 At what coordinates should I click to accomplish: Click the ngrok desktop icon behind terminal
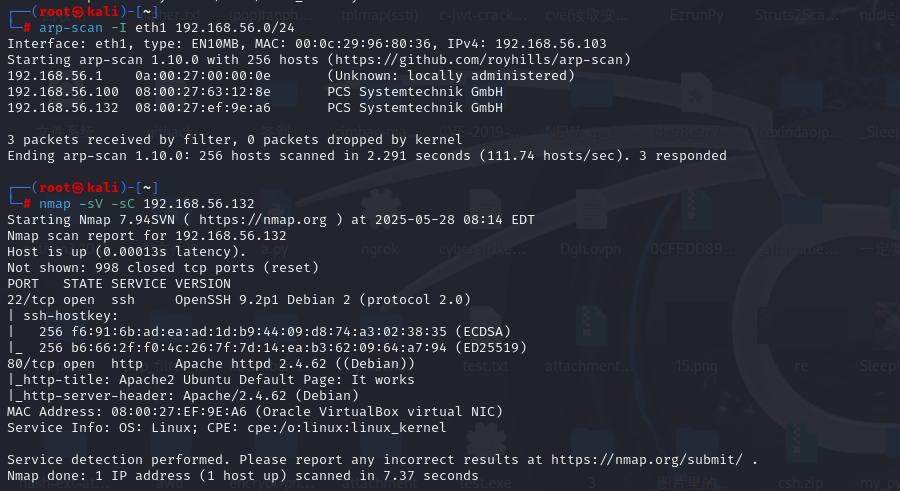tap(379, 224)
